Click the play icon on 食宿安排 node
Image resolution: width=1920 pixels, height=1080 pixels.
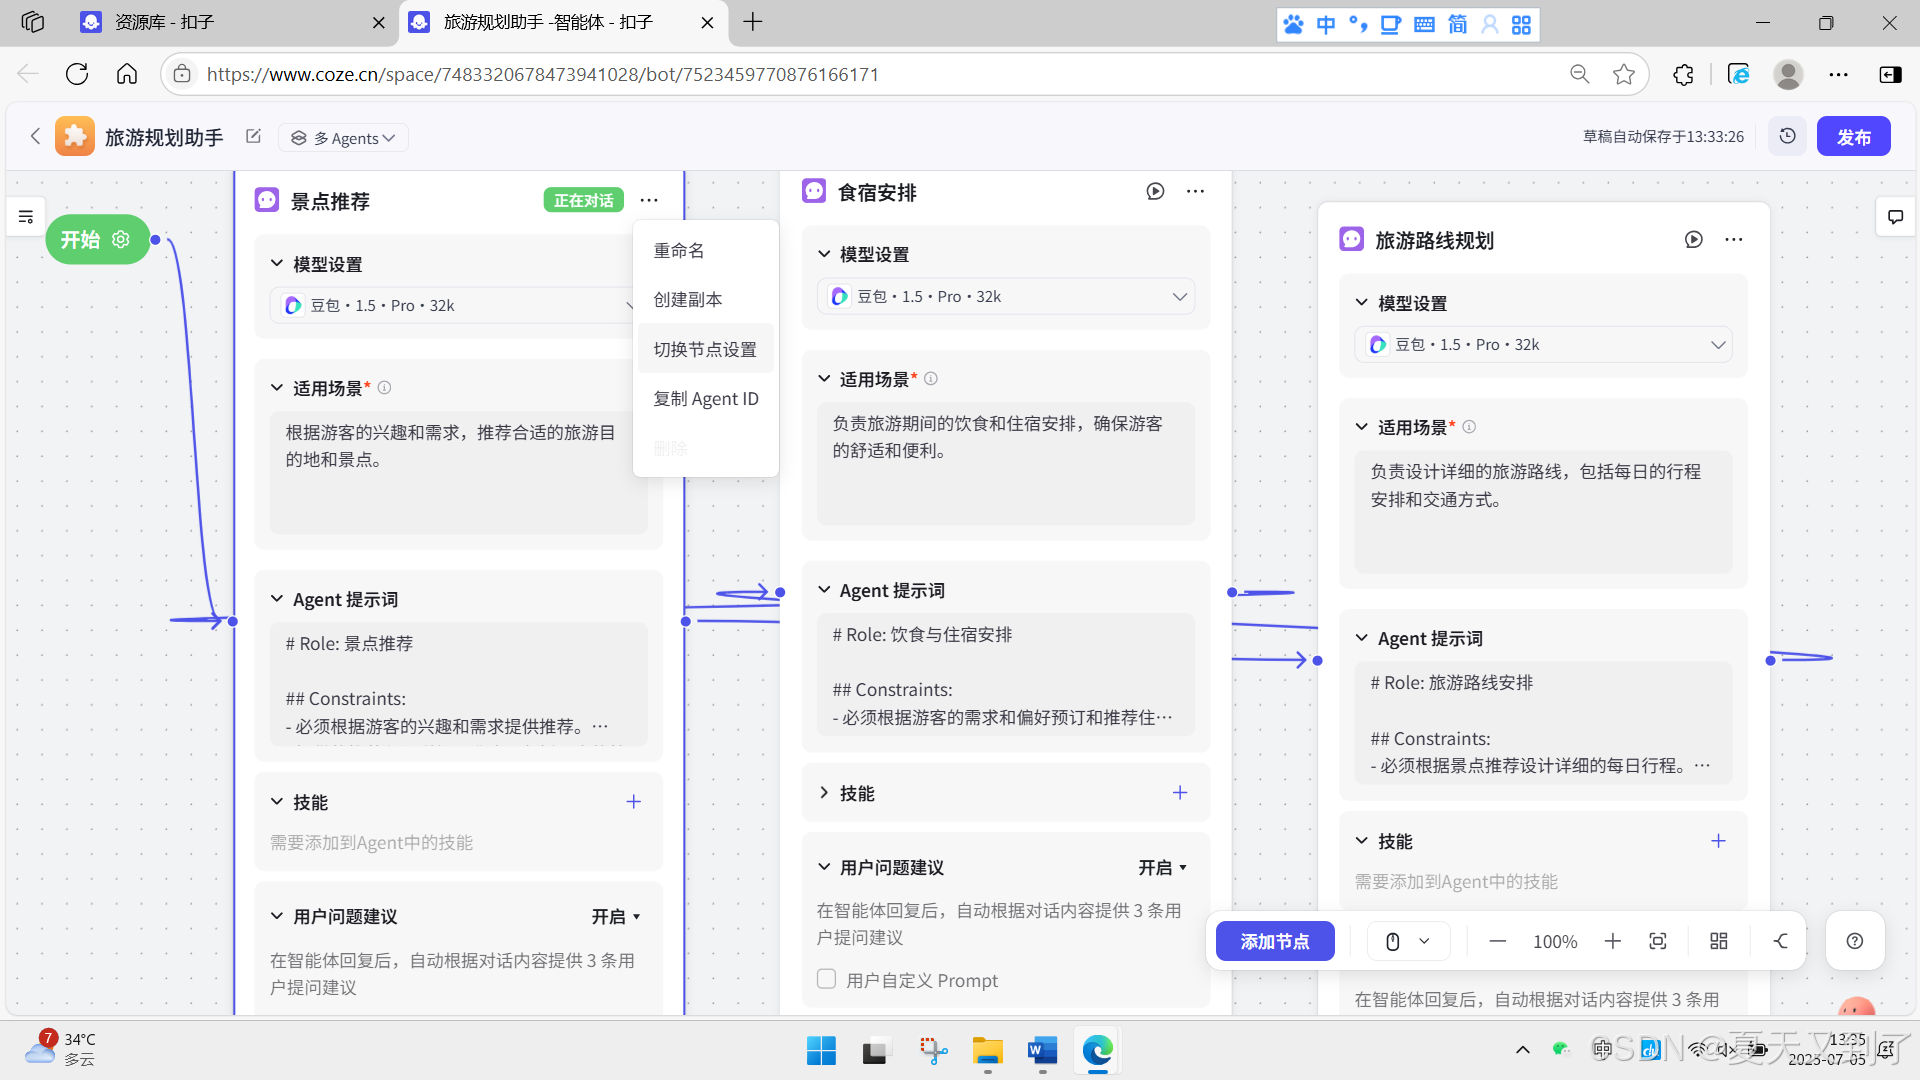(x=1155, y=191)
